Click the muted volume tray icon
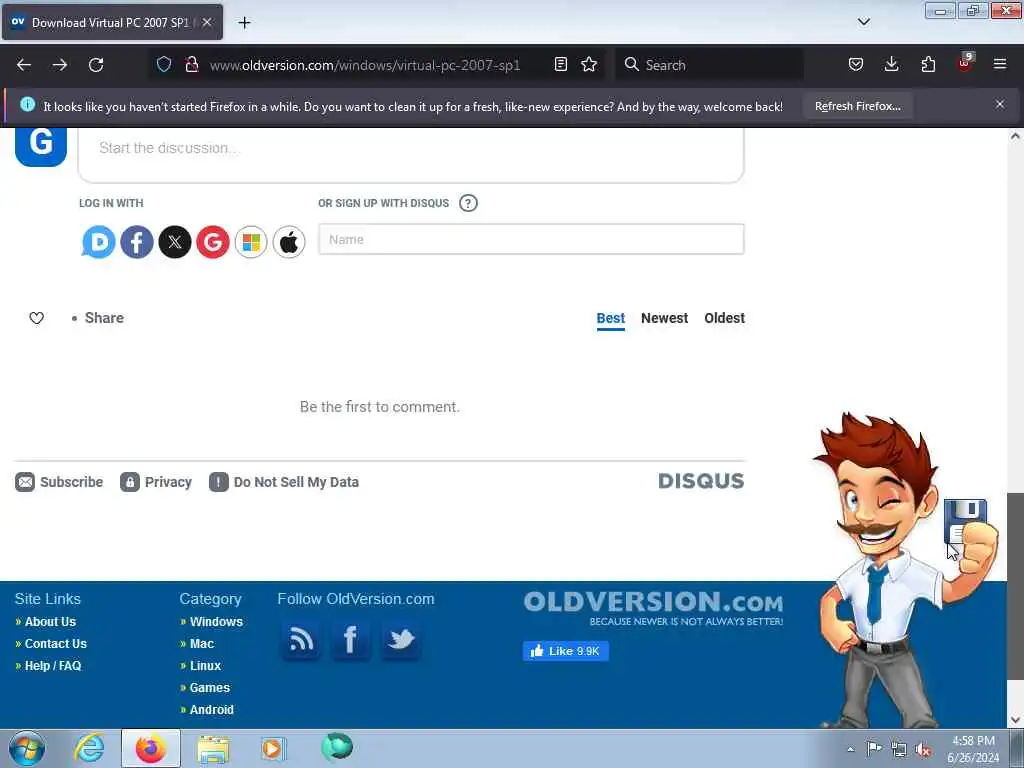This screenshot has height=768, width=1024. pyautogui.click(x=923, y=749)
